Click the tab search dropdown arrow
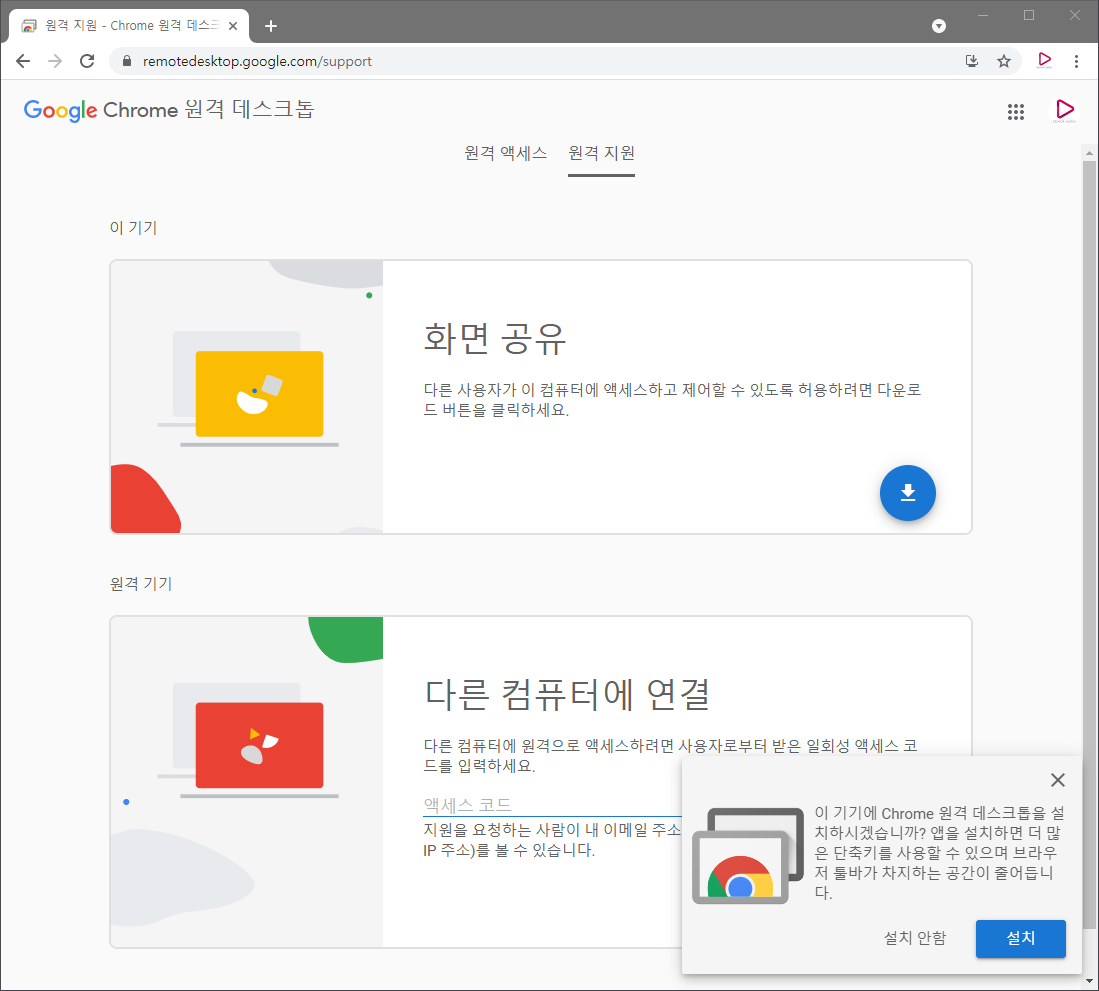 coord(939,26)
